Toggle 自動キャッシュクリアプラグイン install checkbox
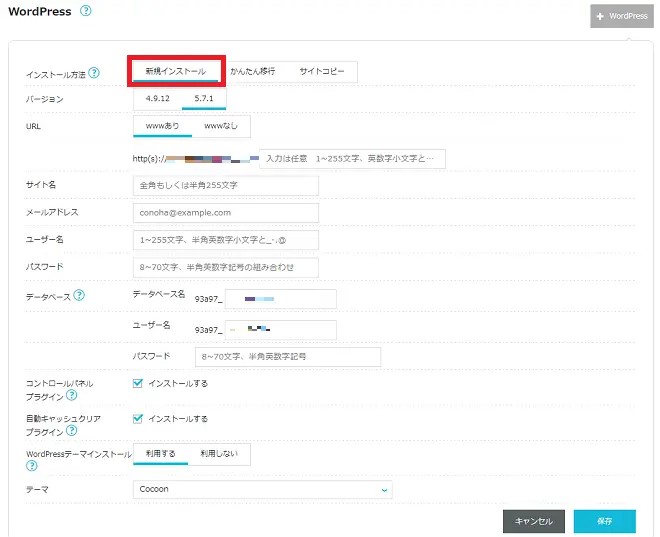 click(138, 419)
